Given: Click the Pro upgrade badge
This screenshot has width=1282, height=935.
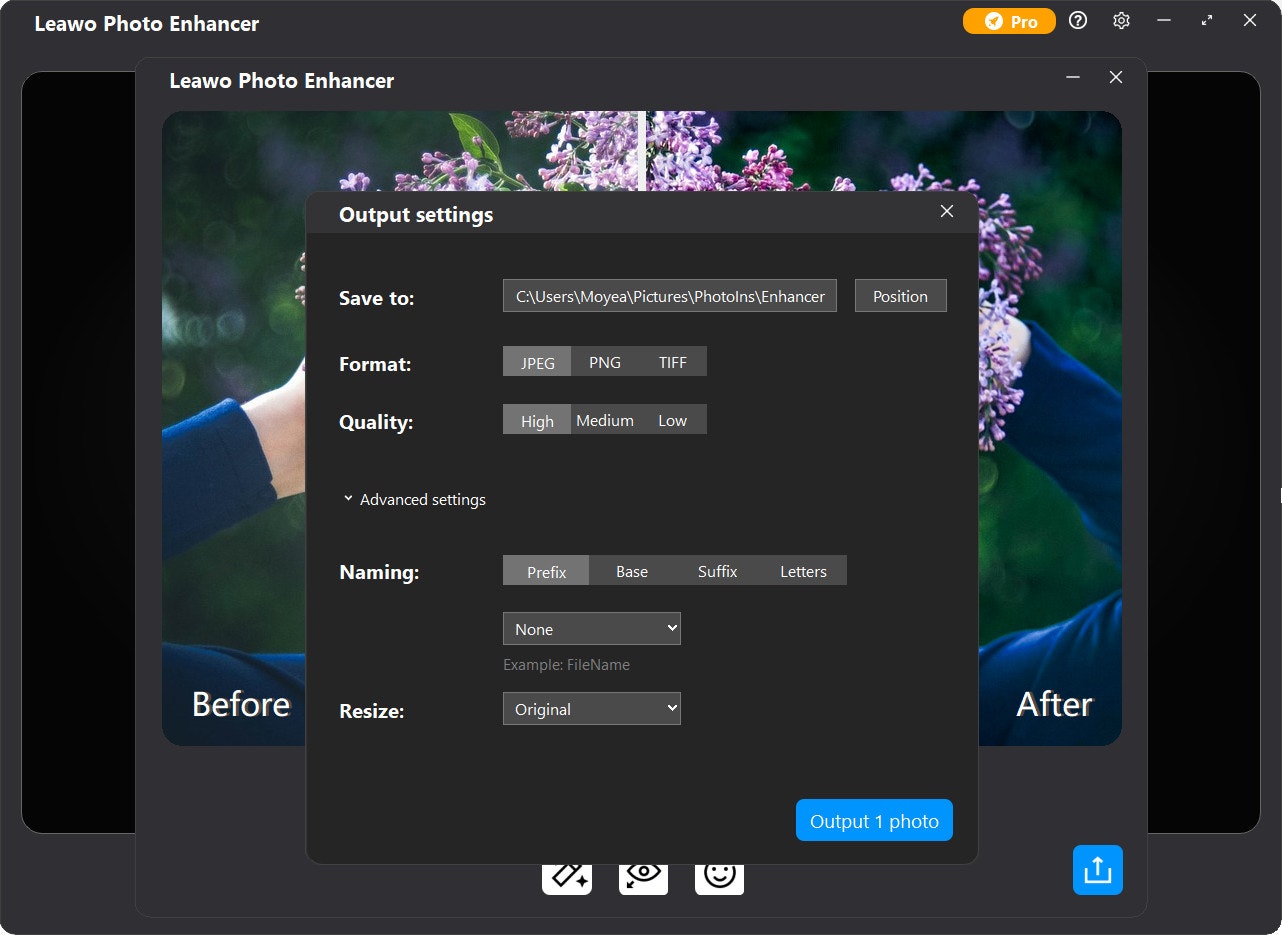Looking at the screenshot, I should coord(1009,21).
